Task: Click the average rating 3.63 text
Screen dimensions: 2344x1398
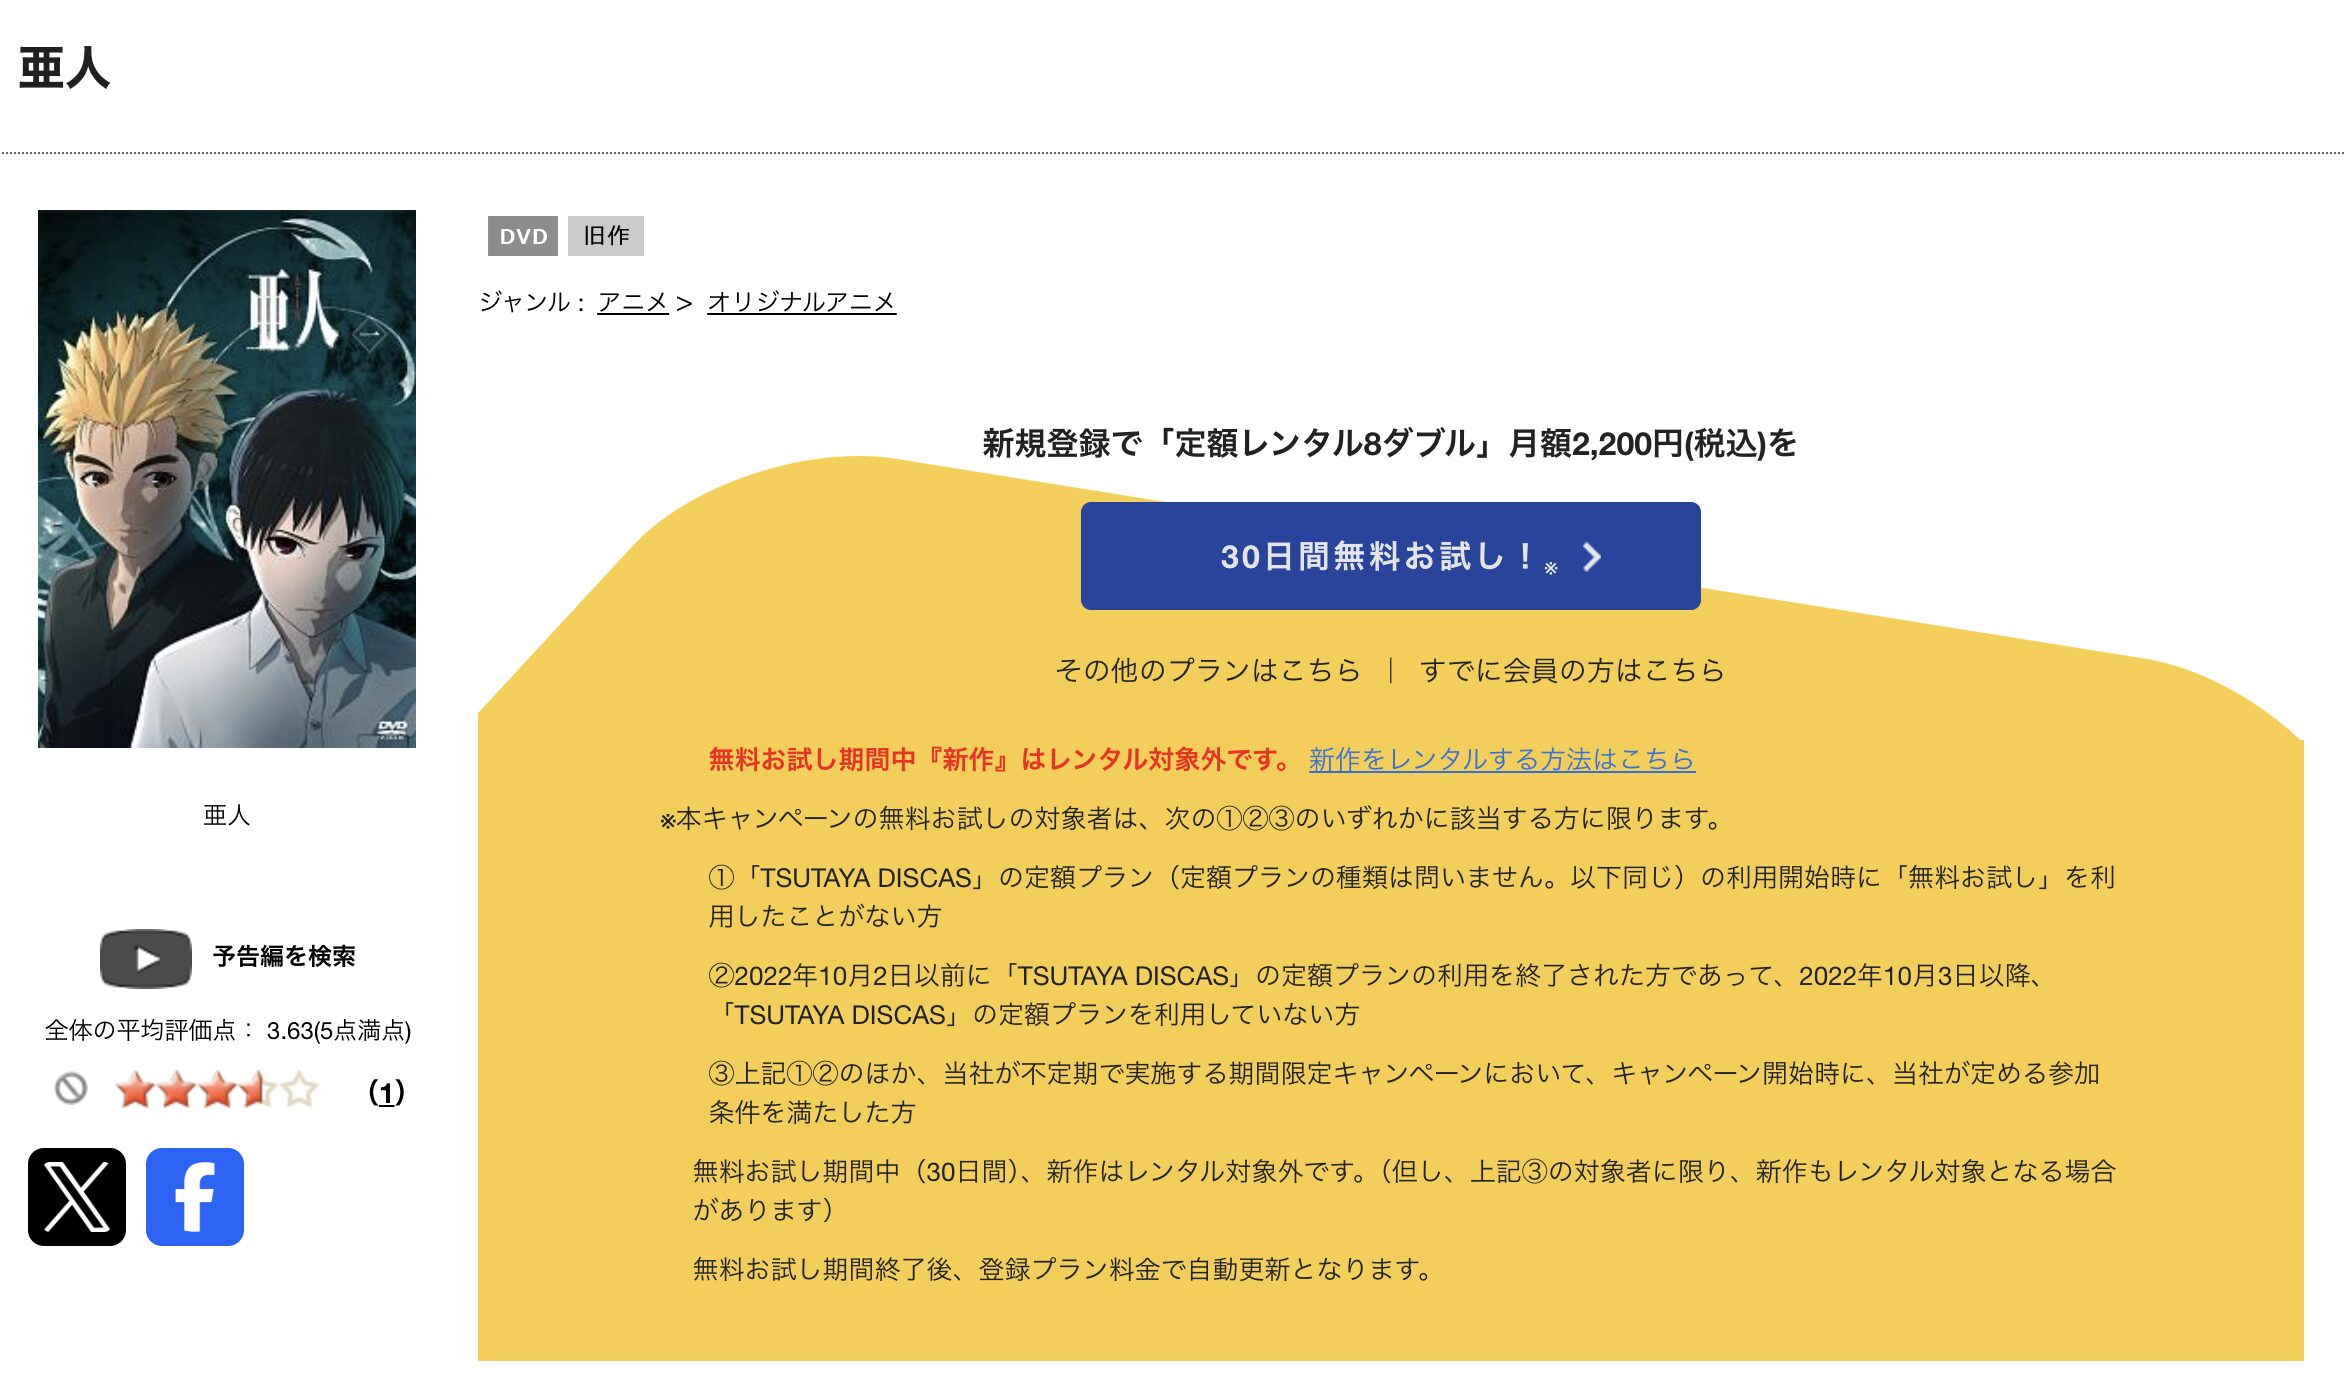Action: pyautogui.click(x=228, y=1031)
